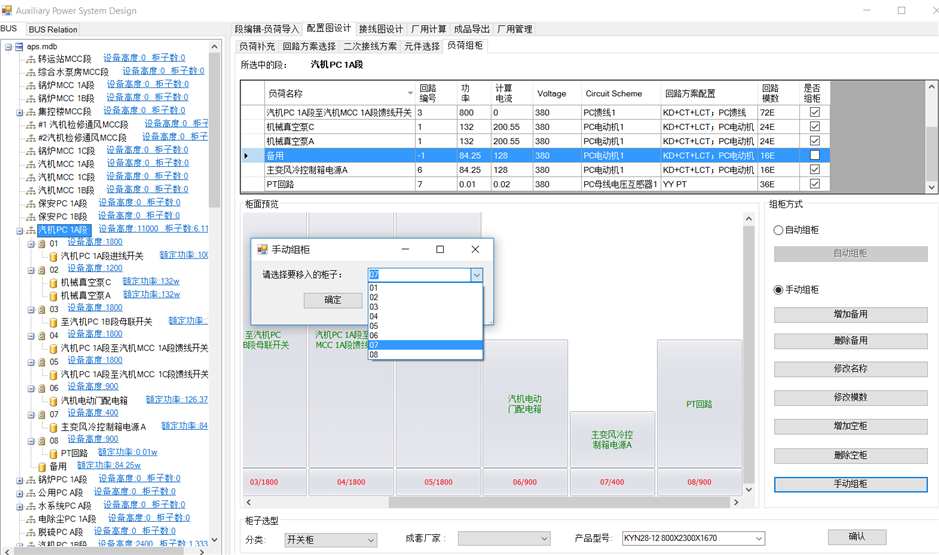Check the 是否组柜 box for 备用 row

(814, 156)
